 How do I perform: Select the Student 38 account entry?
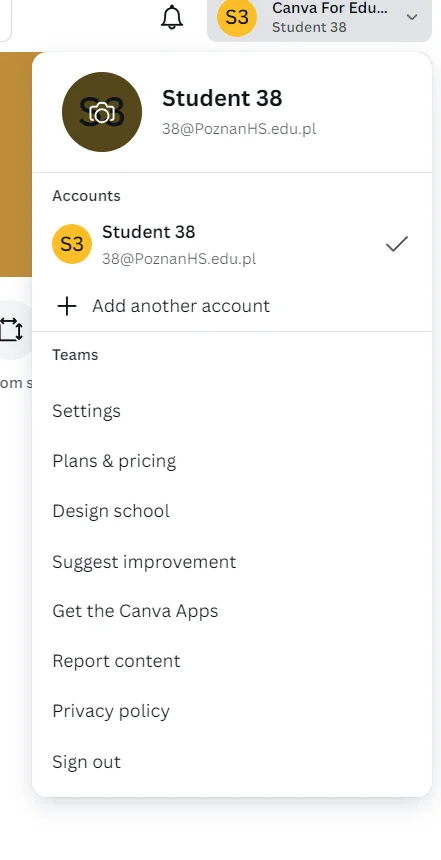point(231,244)
